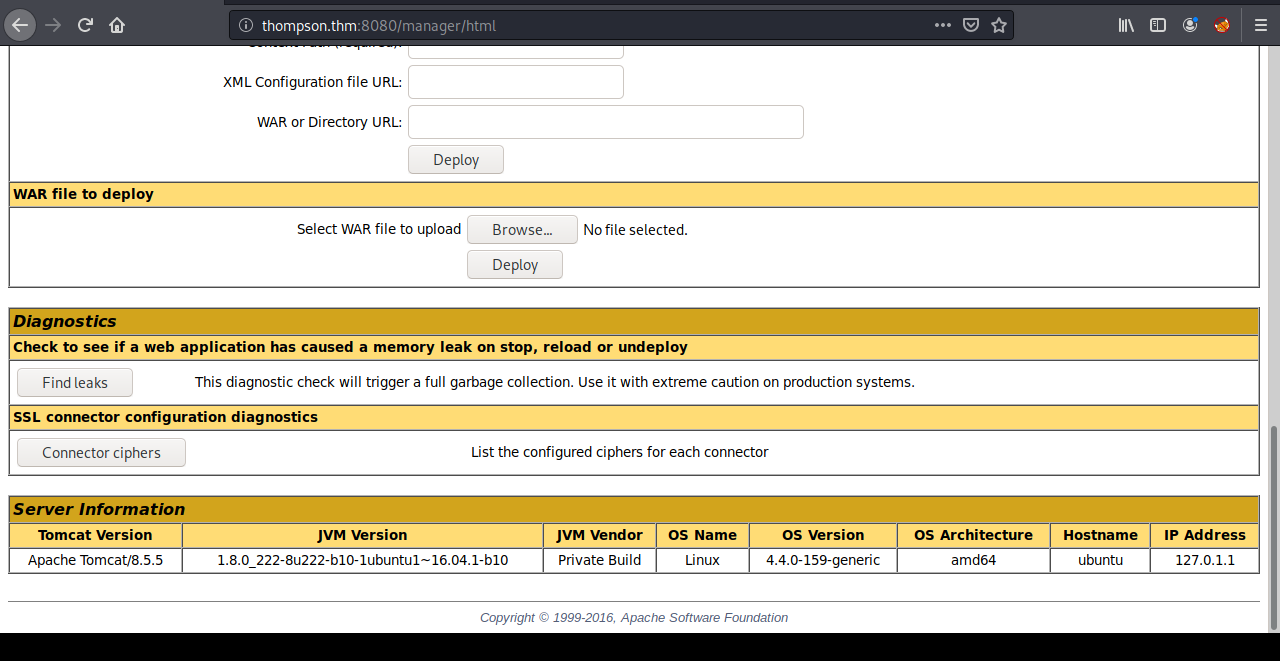Click 'List the configured ciphers for each connector'
1280x661 pixels.
coord(620,452)
